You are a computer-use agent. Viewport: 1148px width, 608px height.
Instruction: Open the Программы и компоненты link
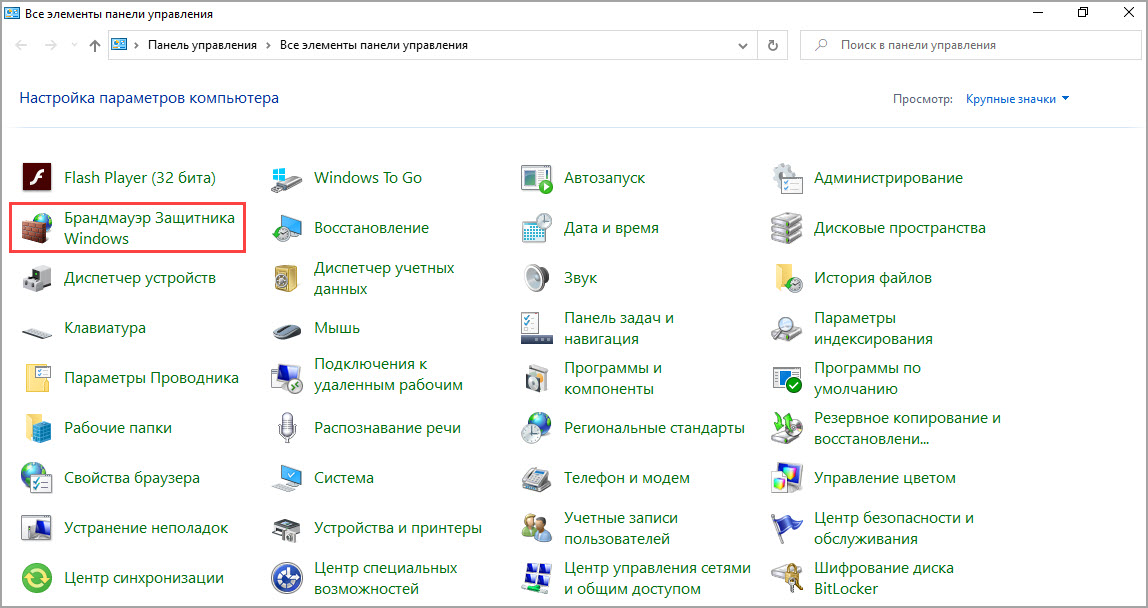point(613,378)
